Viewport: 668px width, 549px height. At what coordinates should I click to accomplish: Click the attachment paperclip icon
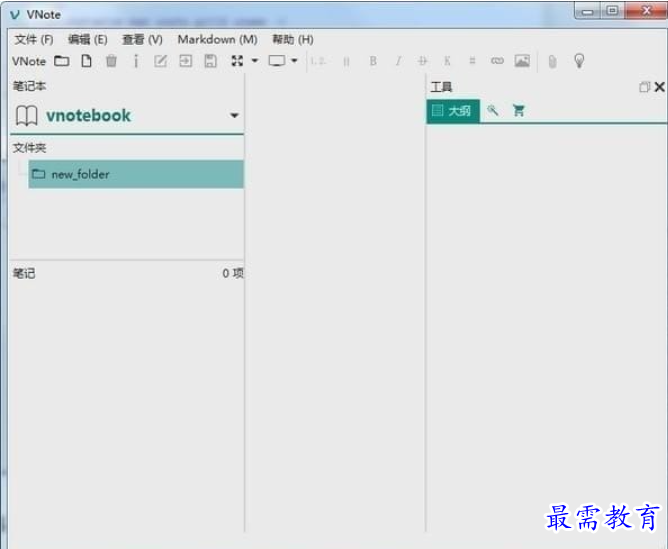[x=552, y=62]
